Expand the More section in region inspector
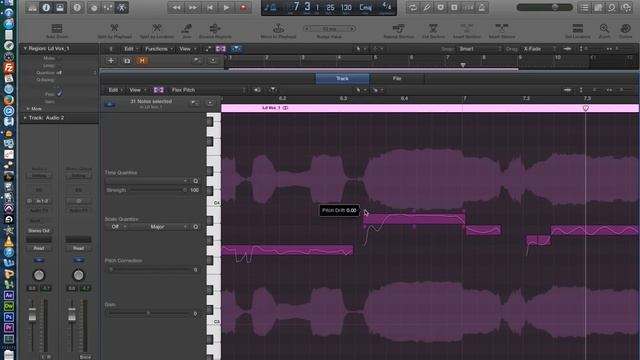Screen dimensions: 640x360 pos(28,109)
